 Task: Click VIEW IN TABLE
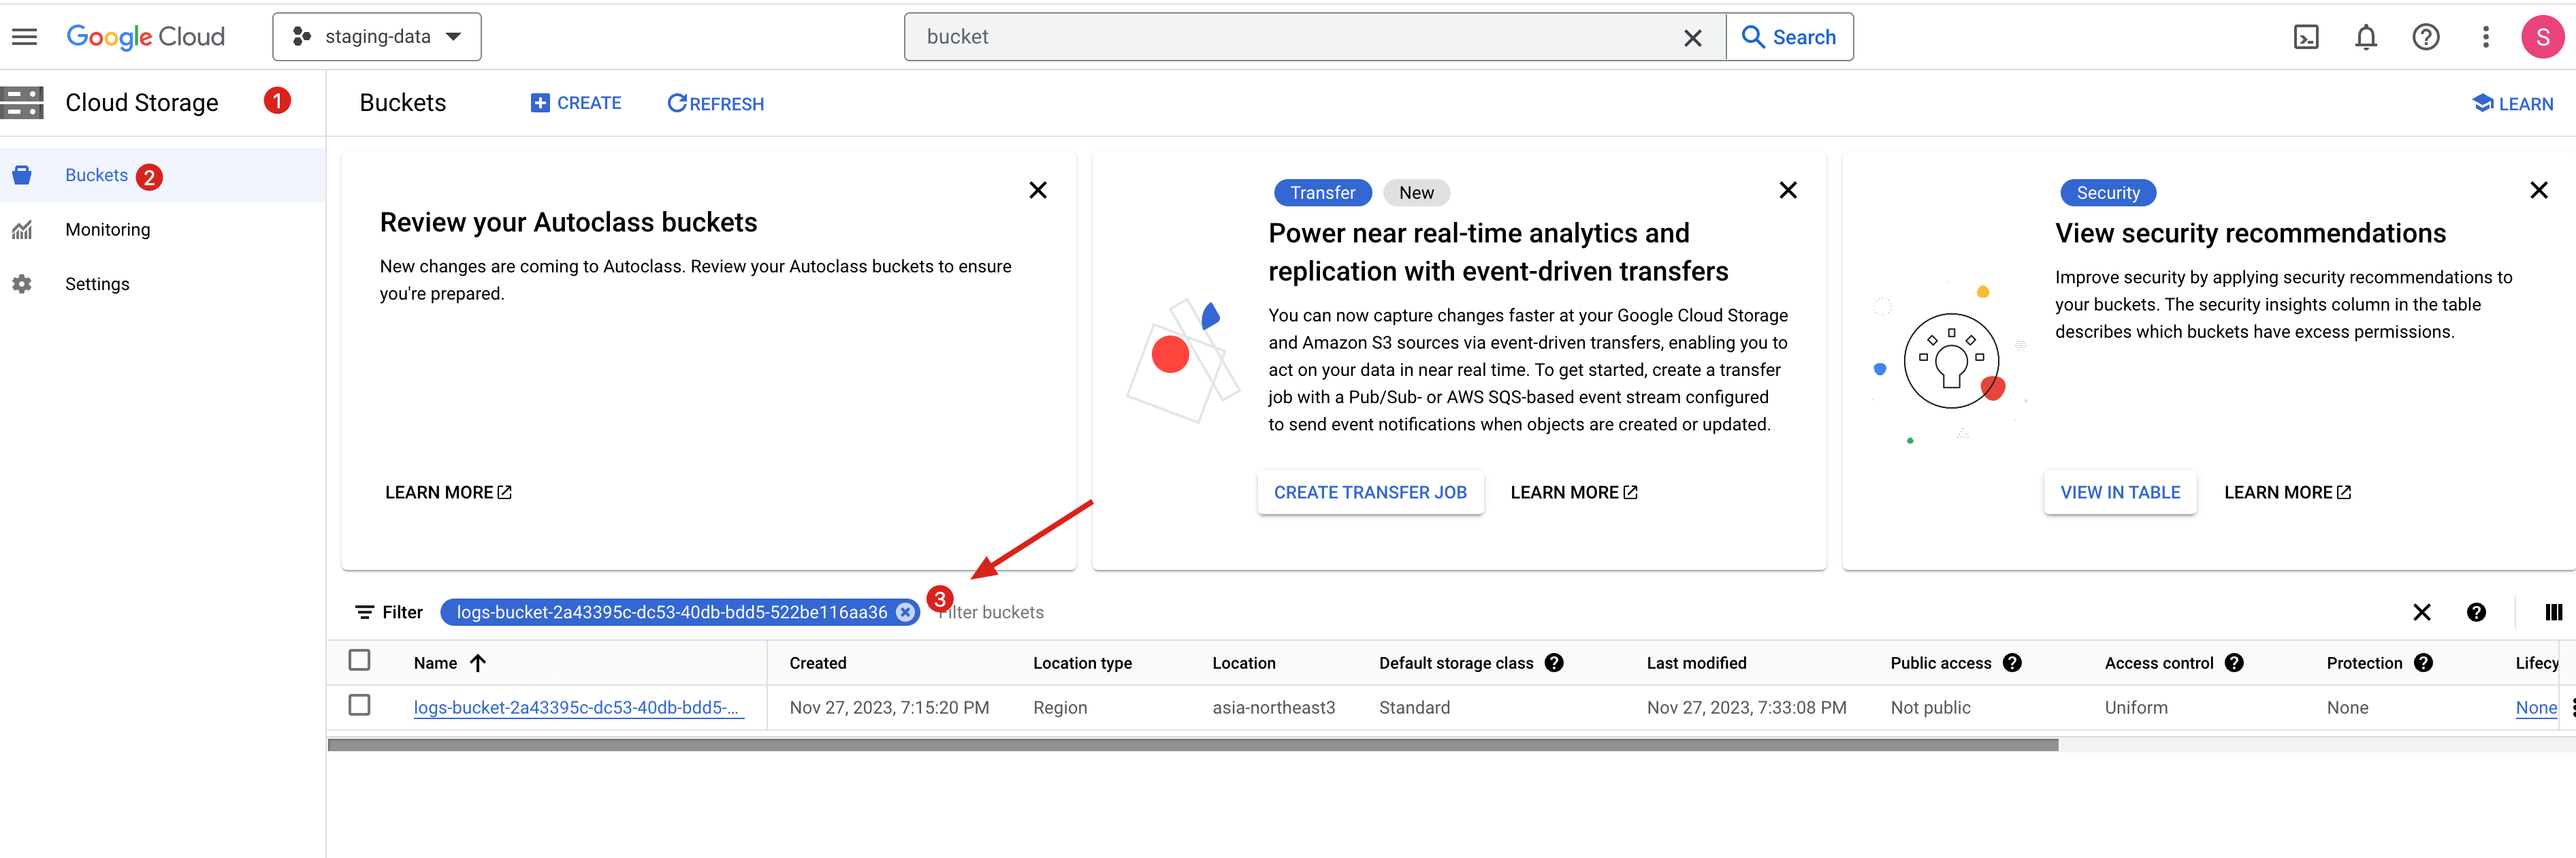(x=2120, y=492)
